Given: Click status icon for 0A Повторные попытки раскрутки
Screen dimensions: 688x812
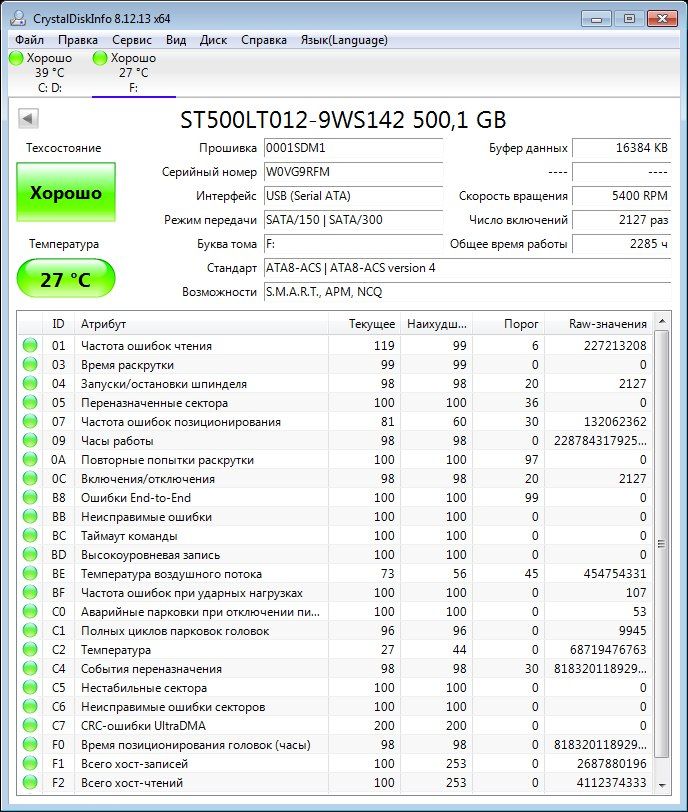Looking at the screenshot, I should tap(30, 459).
